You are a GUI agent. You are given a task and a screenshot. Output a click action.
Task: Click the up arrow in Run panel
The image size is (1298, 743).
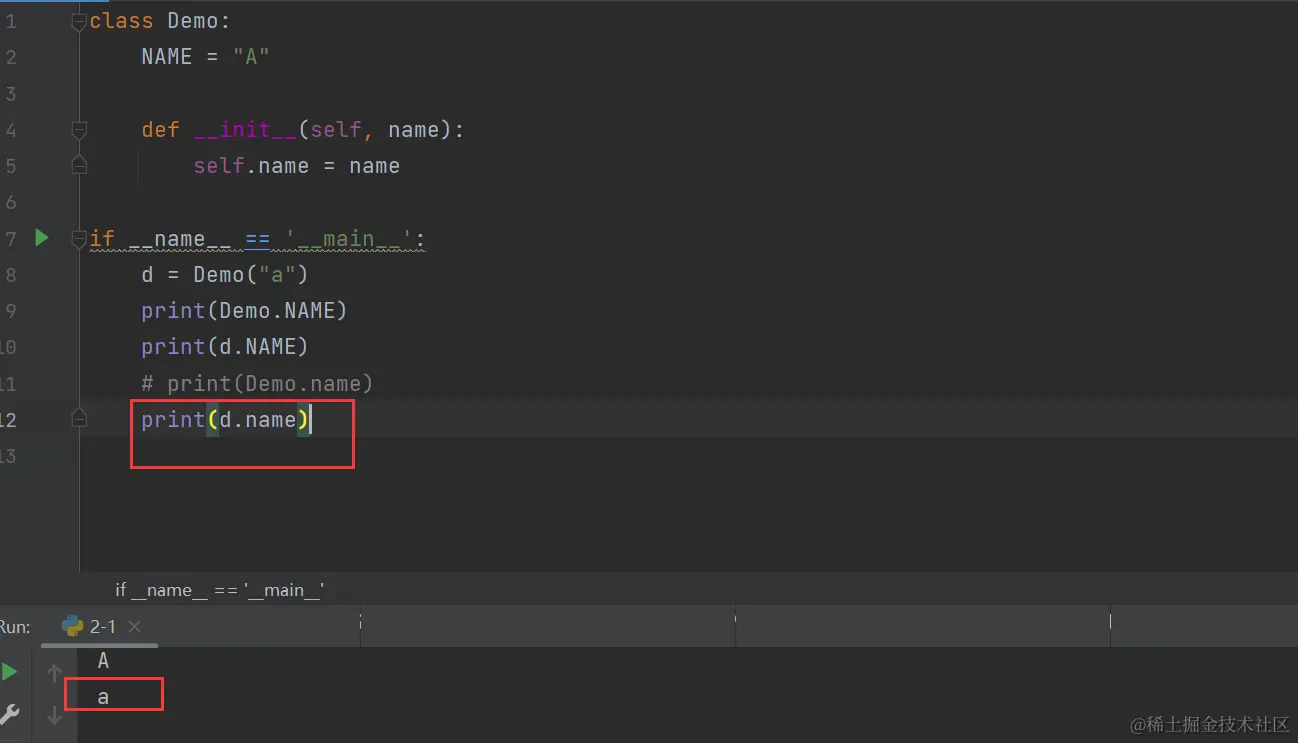55,673
